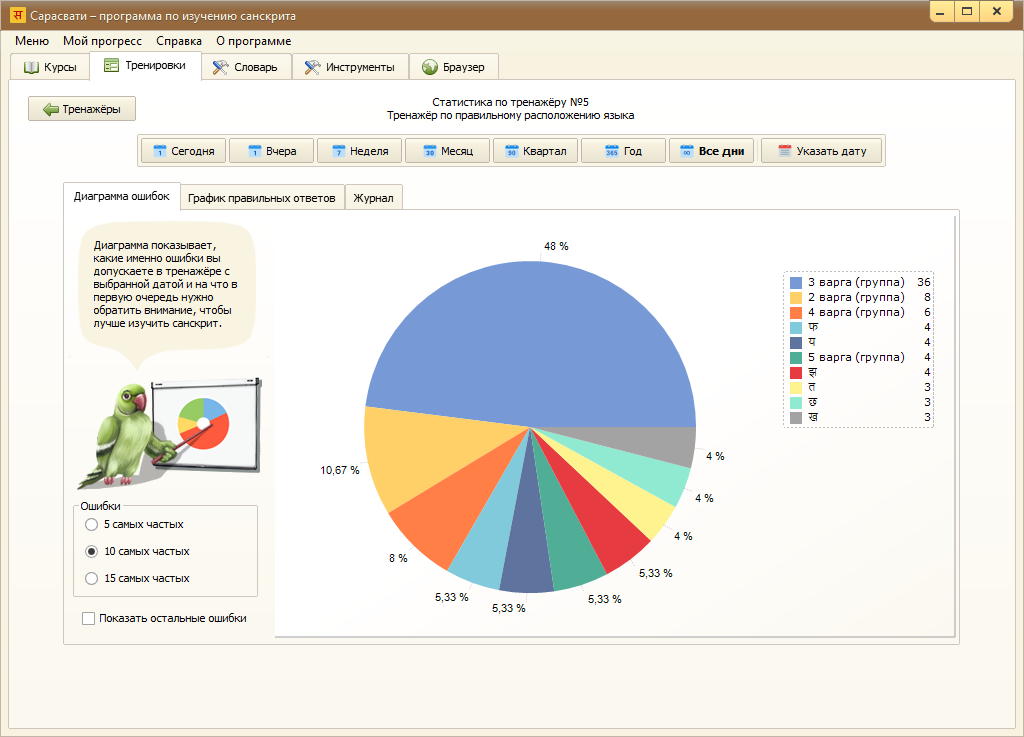
Task: Click the globe icon on Браузер tab
Action: point(430,67)
